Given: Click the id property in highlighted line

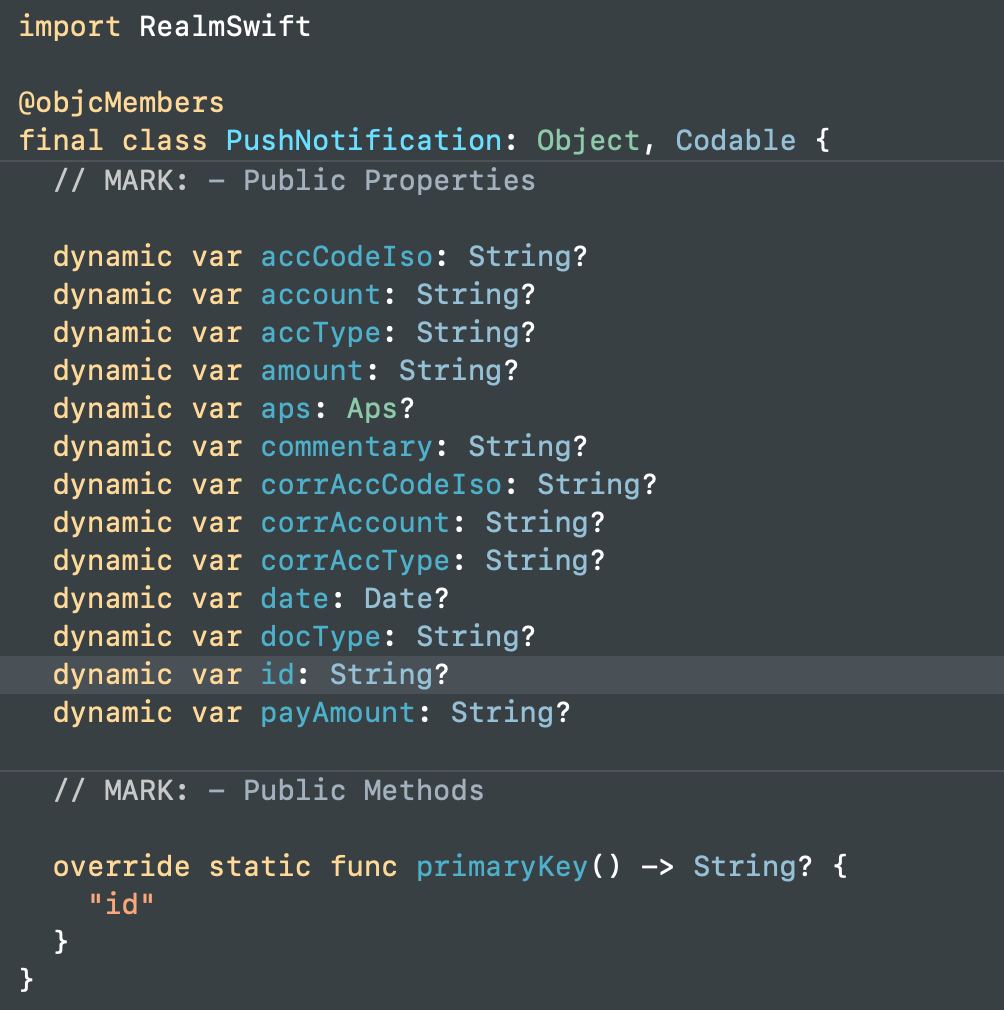Looking at the screenshot, I should [278, 674].
